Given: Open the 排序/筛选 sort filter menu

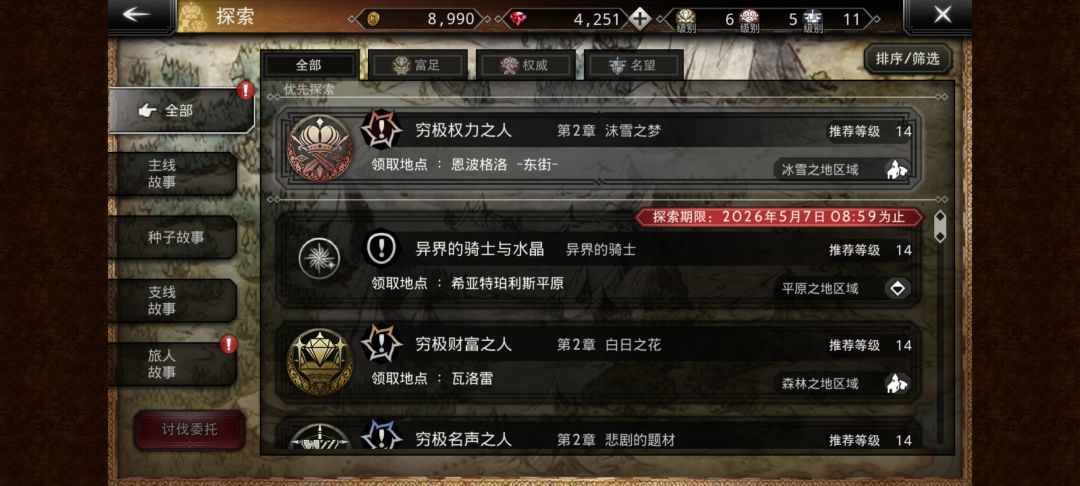Looking at the screenshot, I should coord(907,59).
